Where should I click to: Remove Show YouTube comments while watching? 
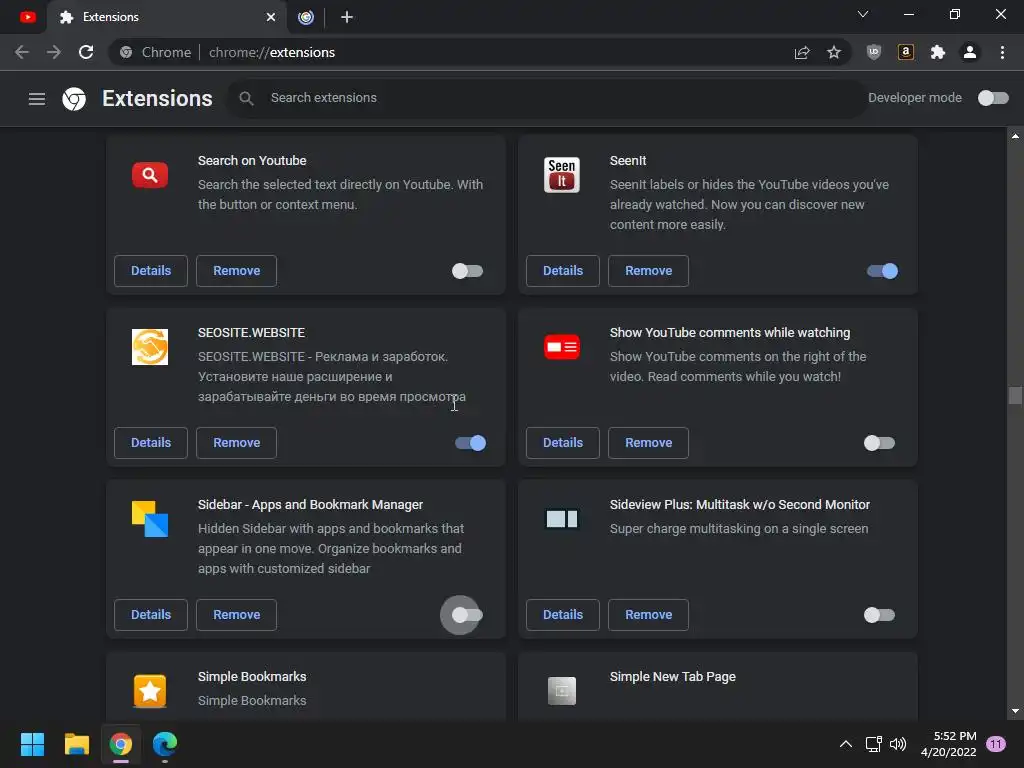(x=648, y=443)
